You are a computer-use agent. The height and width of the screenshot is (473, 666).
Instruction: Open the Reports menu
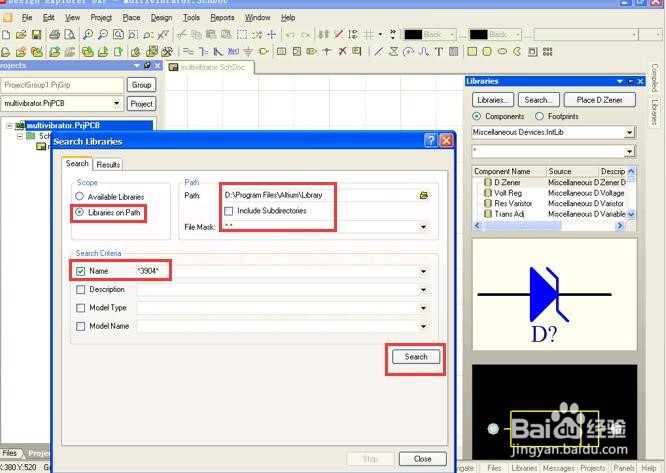tap(222, 17)
